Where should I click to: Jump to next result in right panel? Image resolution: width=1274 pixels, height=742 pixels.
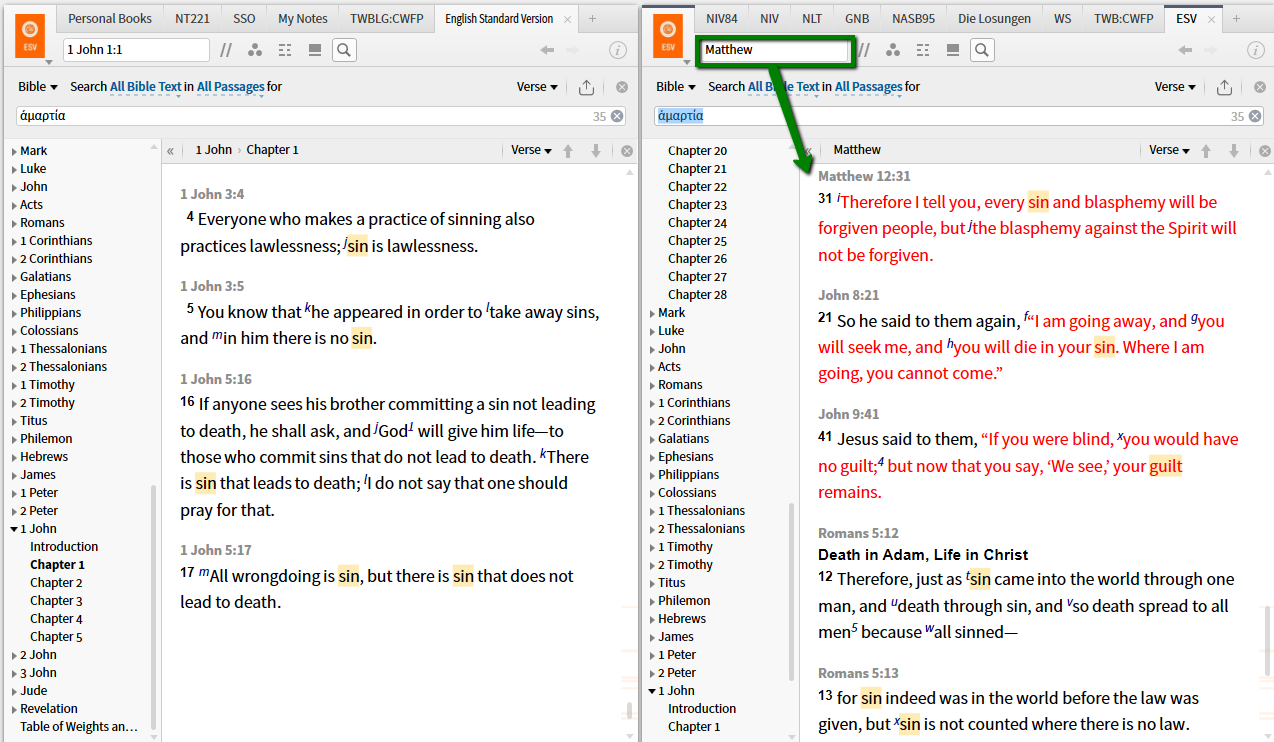point(1234,150)
